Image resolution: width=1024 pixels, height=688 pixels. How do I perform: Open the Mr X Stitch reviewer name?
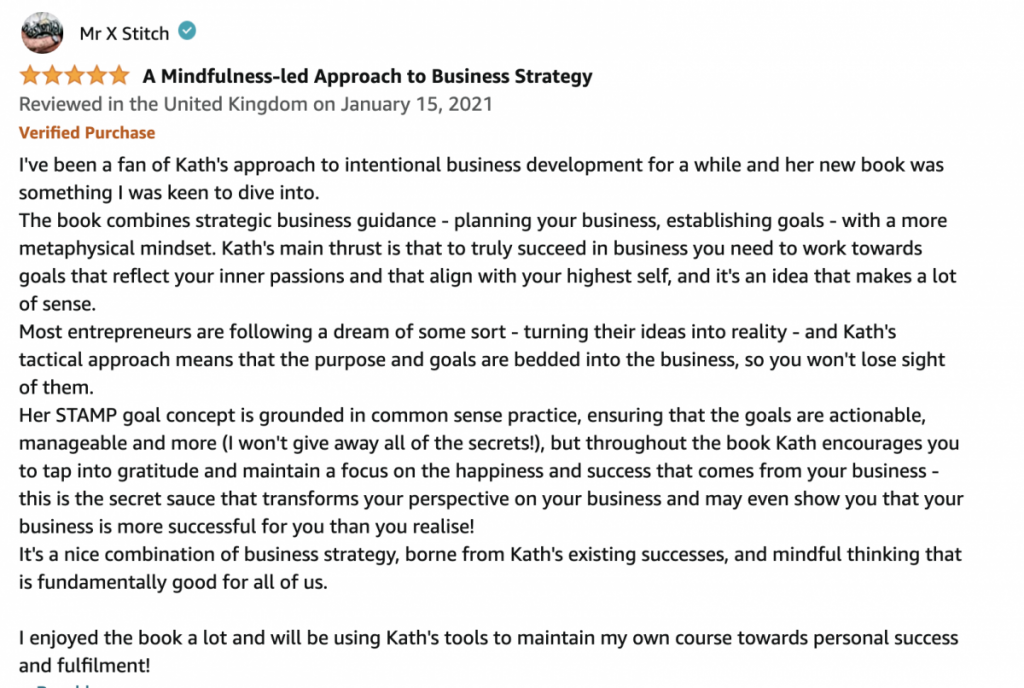coord(124,33)
